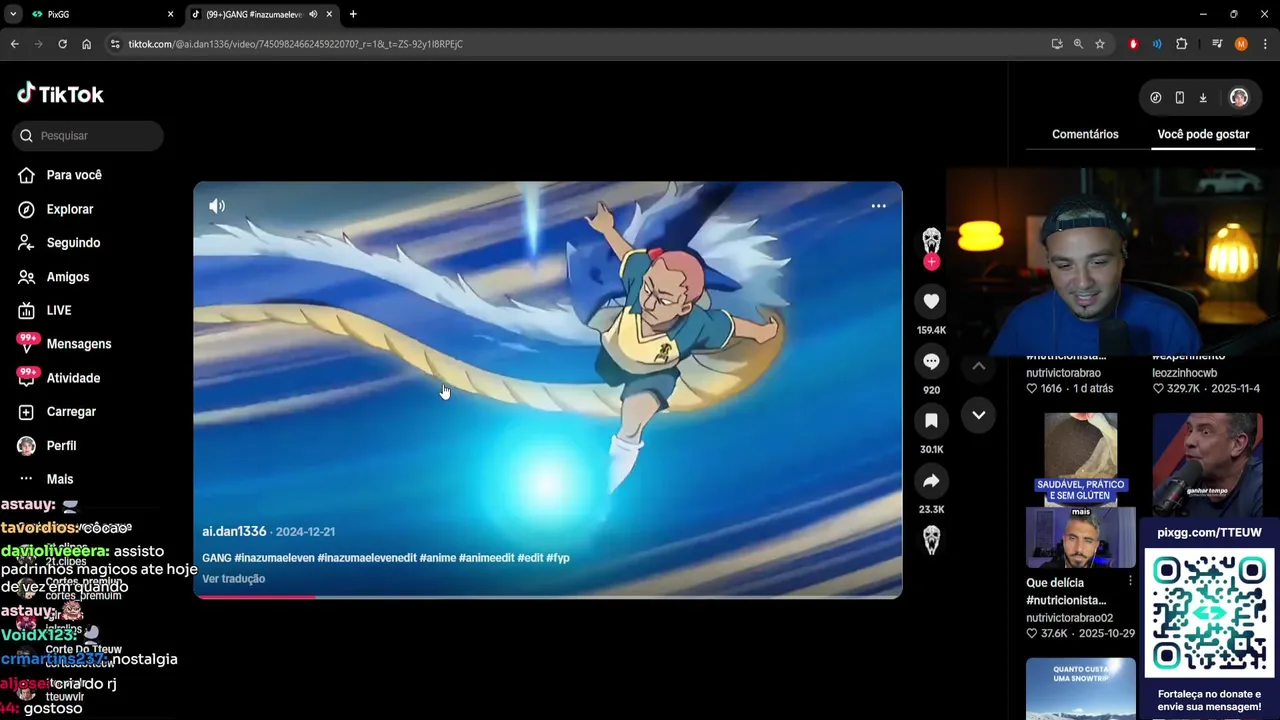Select the Você pode gostar tab

click(x=1203, y=134)
